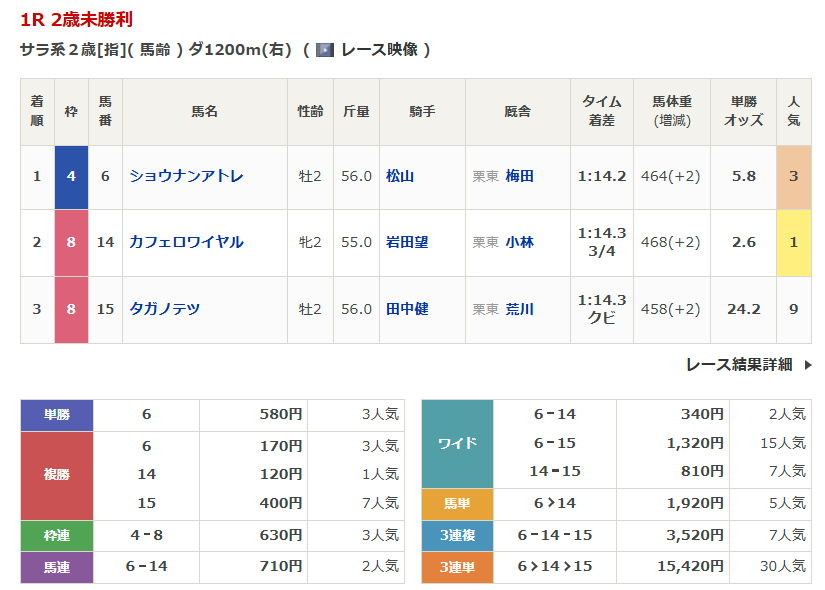The height and width of the screenshot is (590, 825).
Task: Click the race video icon
Action: (324, 50)
